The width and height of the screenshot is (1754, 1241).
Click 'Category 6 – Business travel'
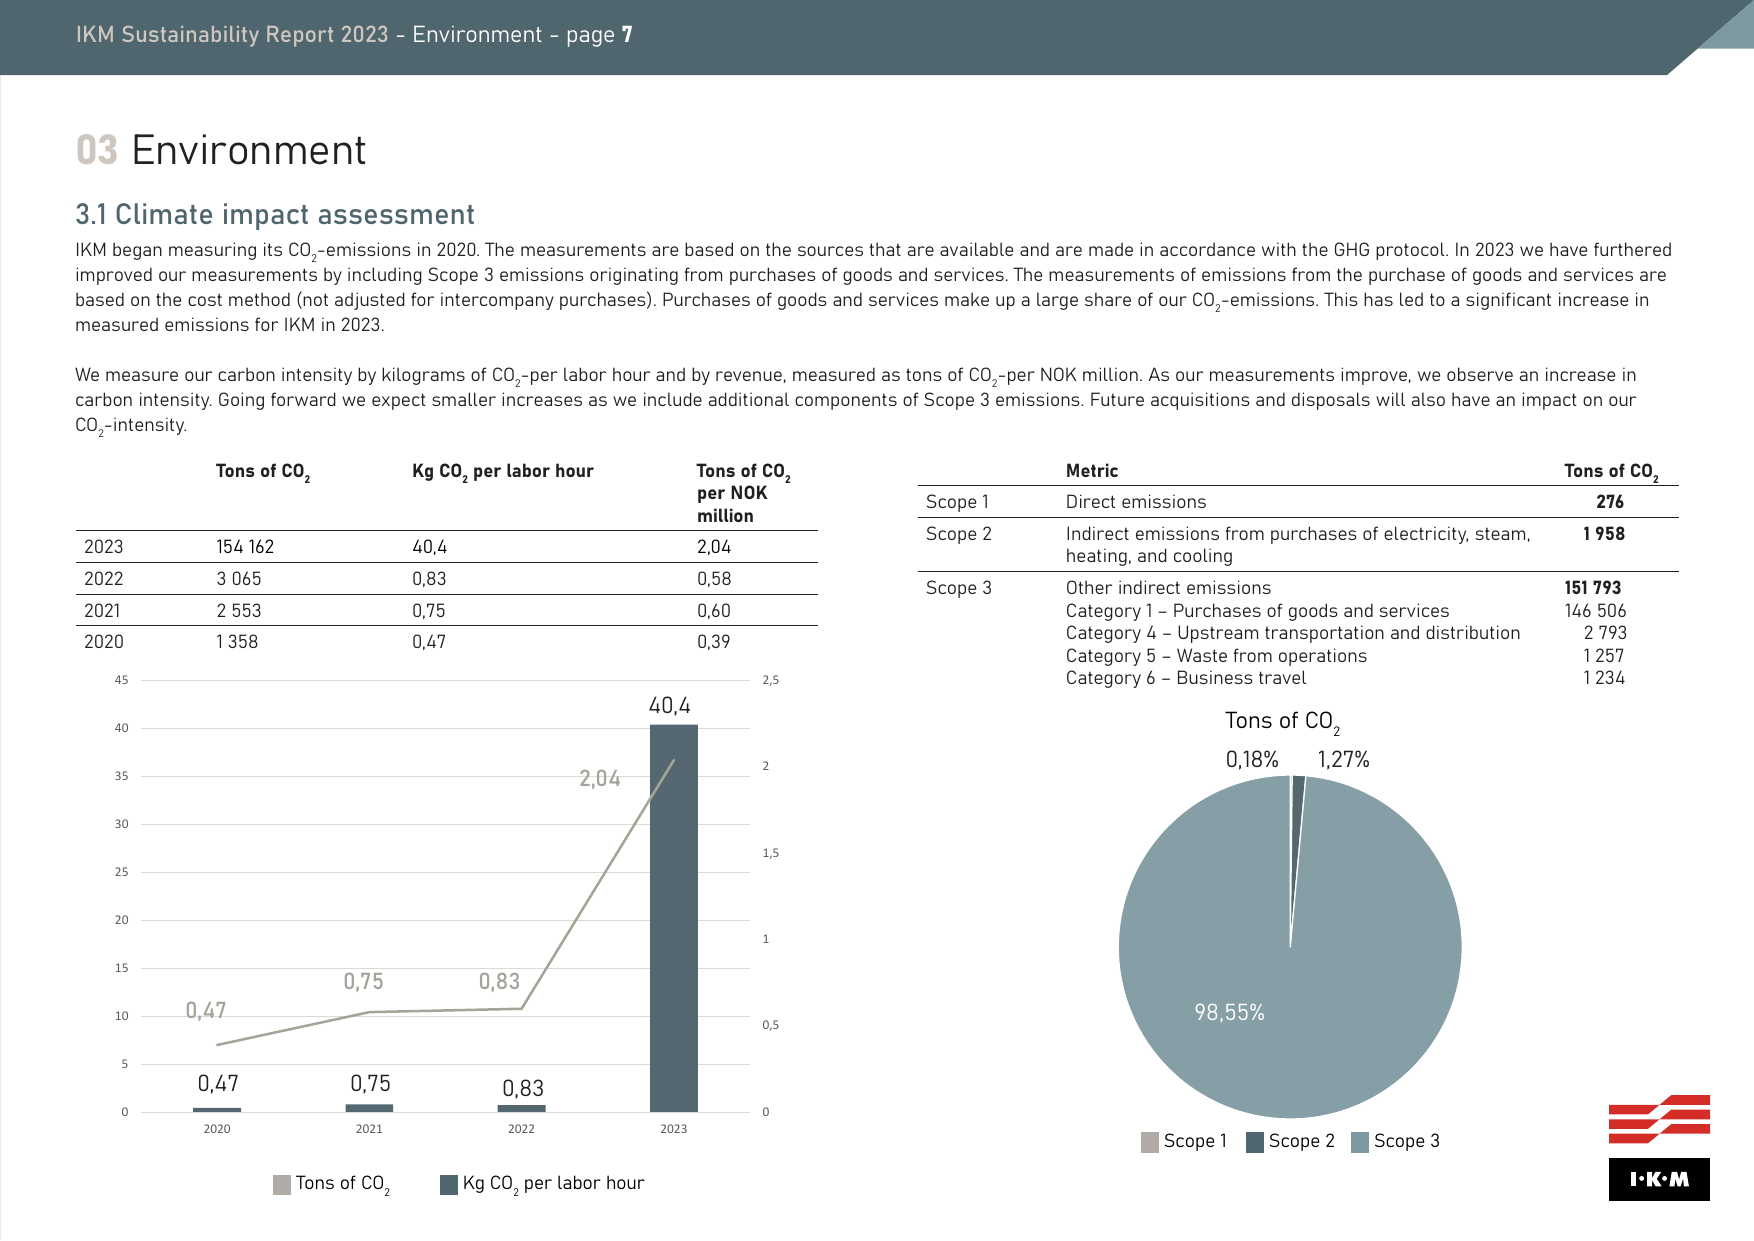coord(1186,678)
